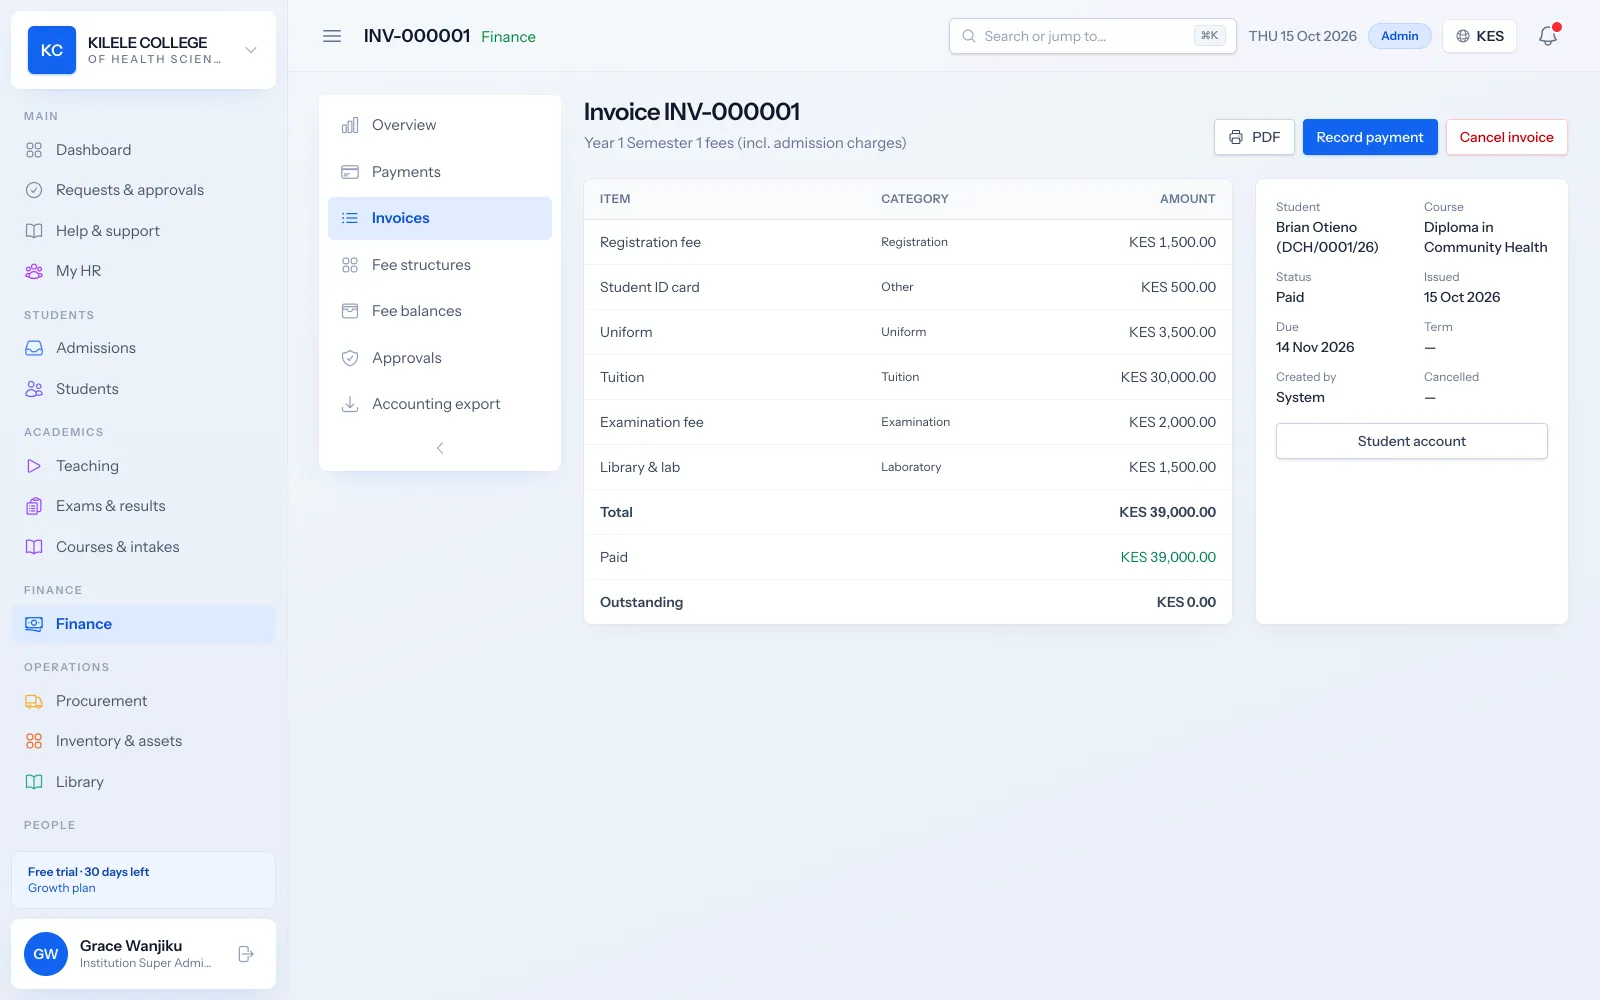Click Cancel invoice button

[x=1506, y=137]
